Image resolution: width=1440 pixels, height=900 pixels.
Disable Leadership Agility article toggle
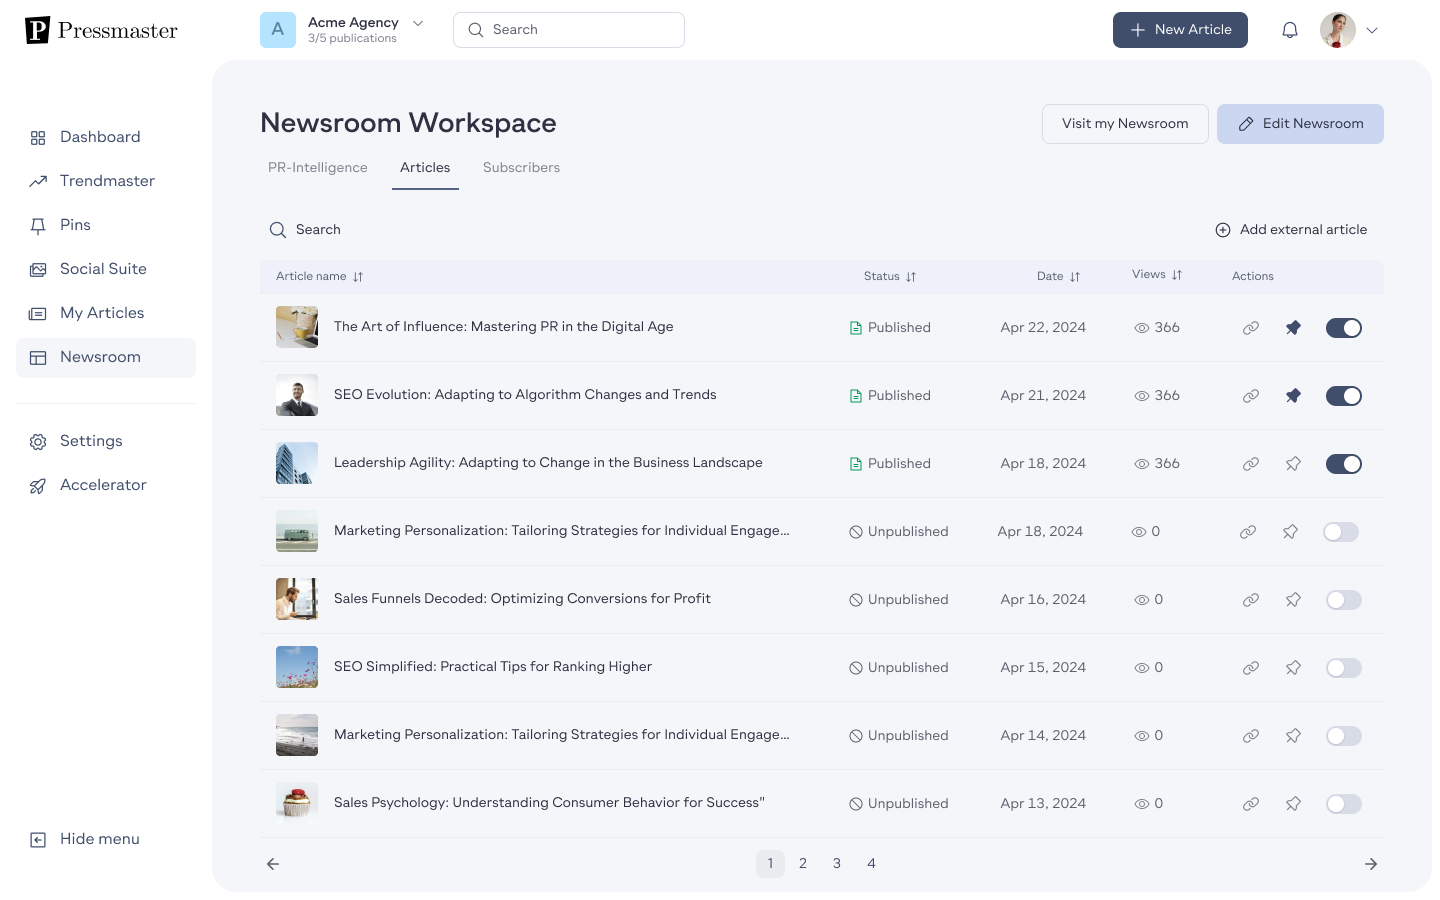[1344, 464]
